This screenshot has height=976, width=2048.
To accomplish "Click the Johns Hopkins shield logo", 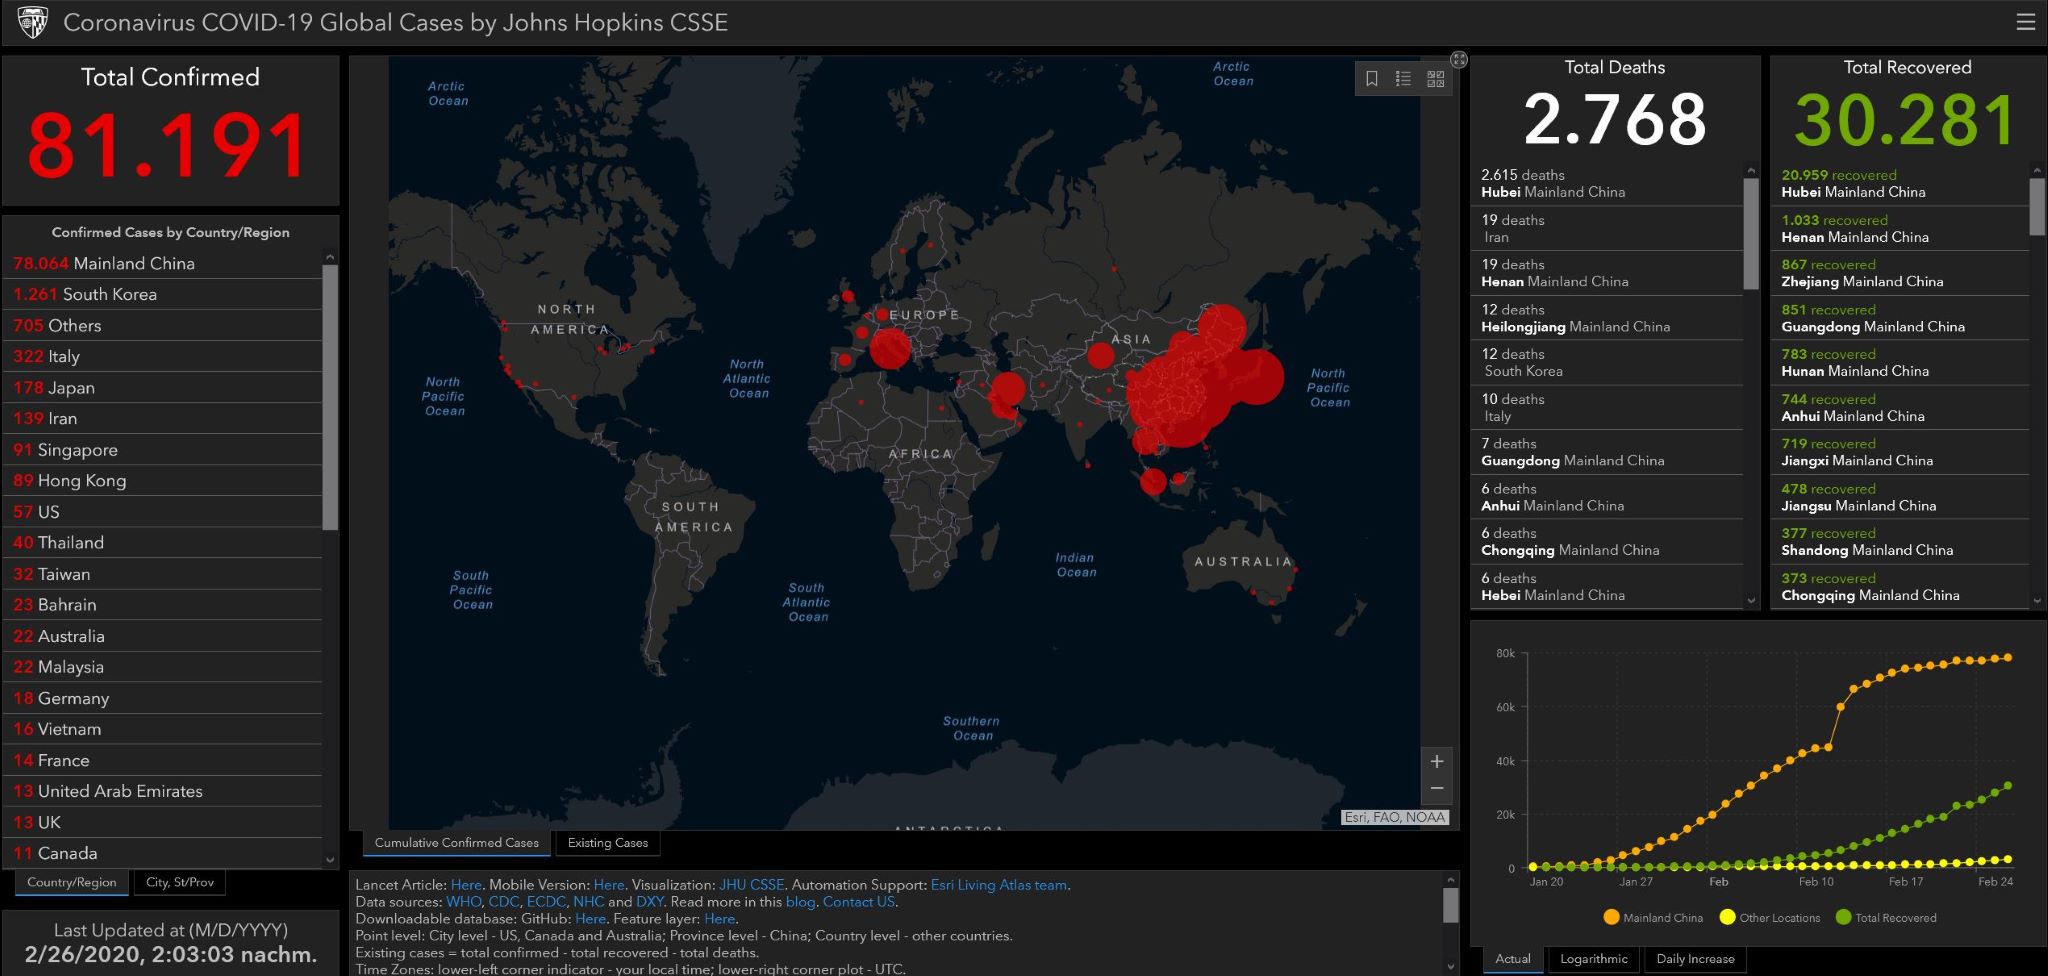I will [33, 22].
